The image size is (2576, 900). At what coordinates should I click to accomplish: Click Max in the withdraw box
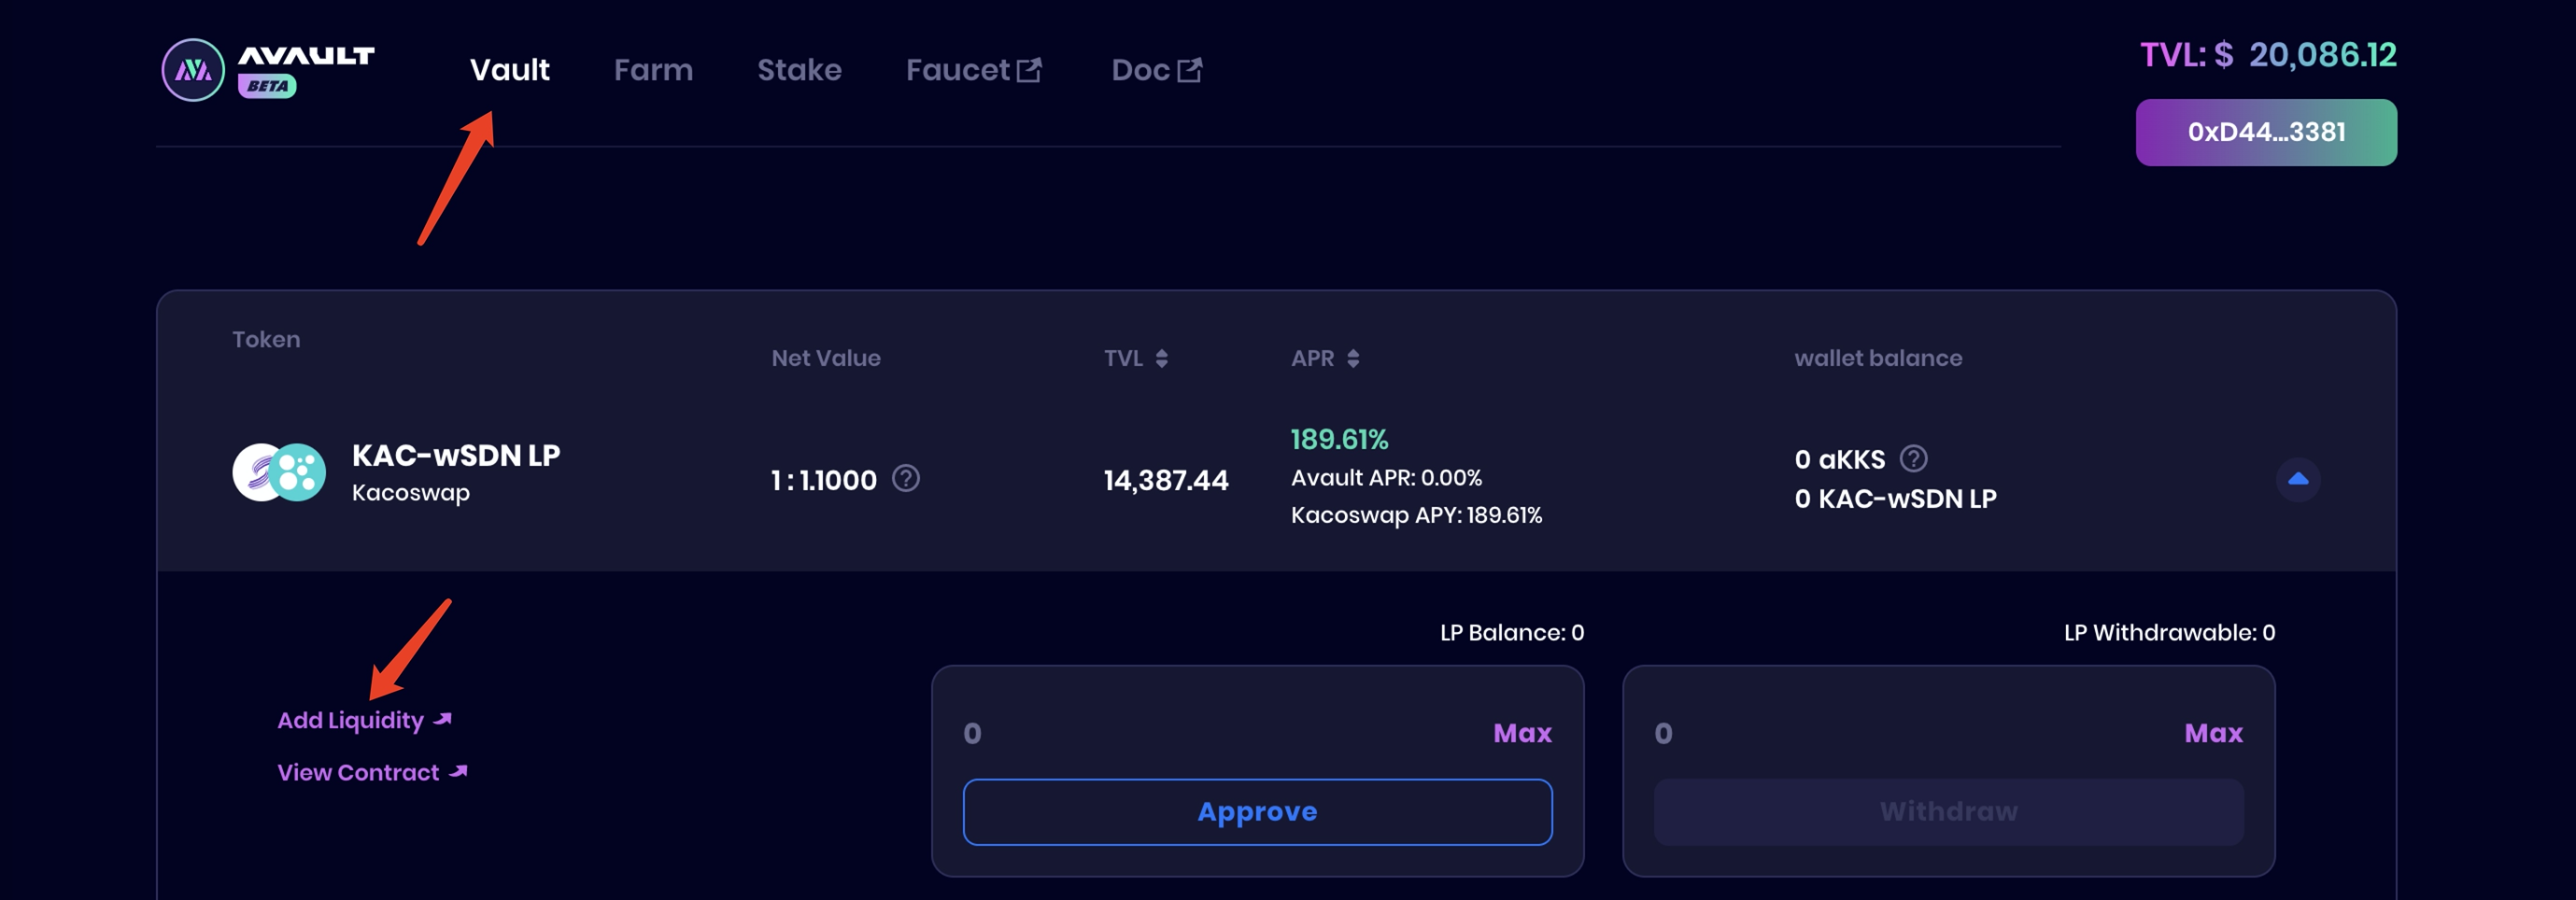coord(2212,733)
